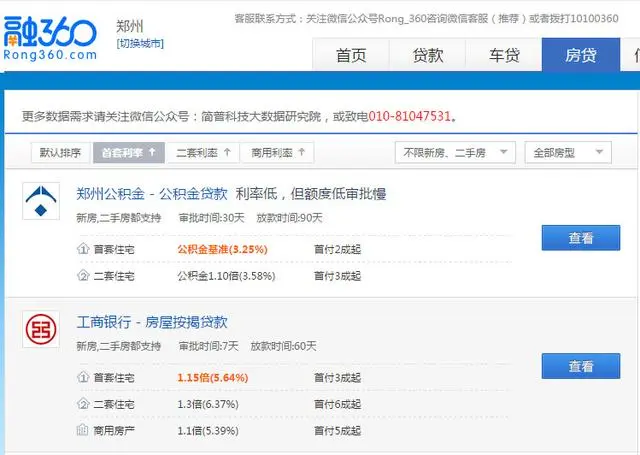Click the 公积金1.10倍(3.58%) rate

226,276
